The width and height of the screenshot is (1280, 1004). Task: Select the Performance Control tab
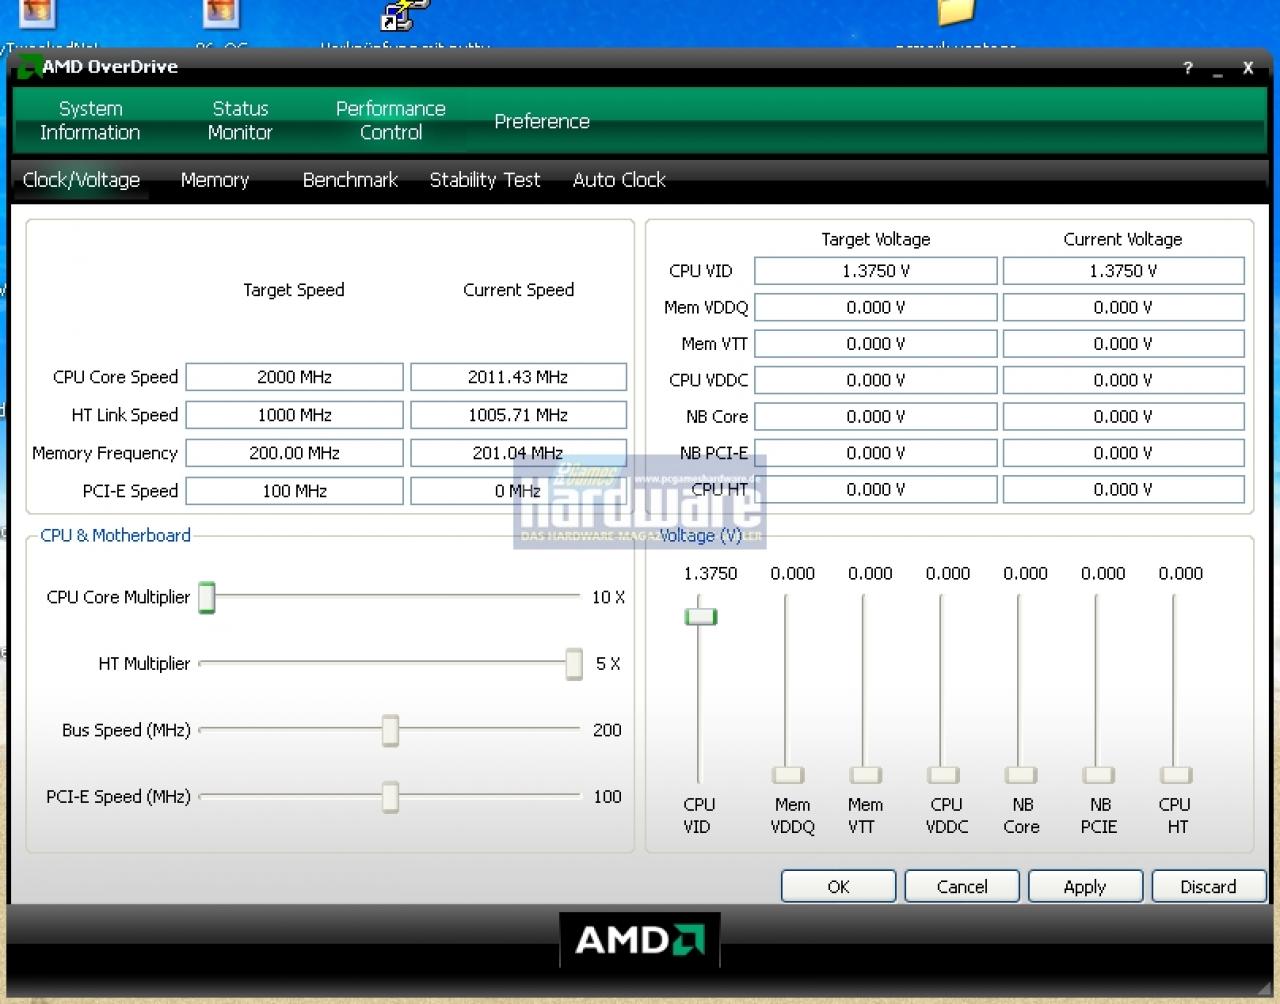point(391,120)
